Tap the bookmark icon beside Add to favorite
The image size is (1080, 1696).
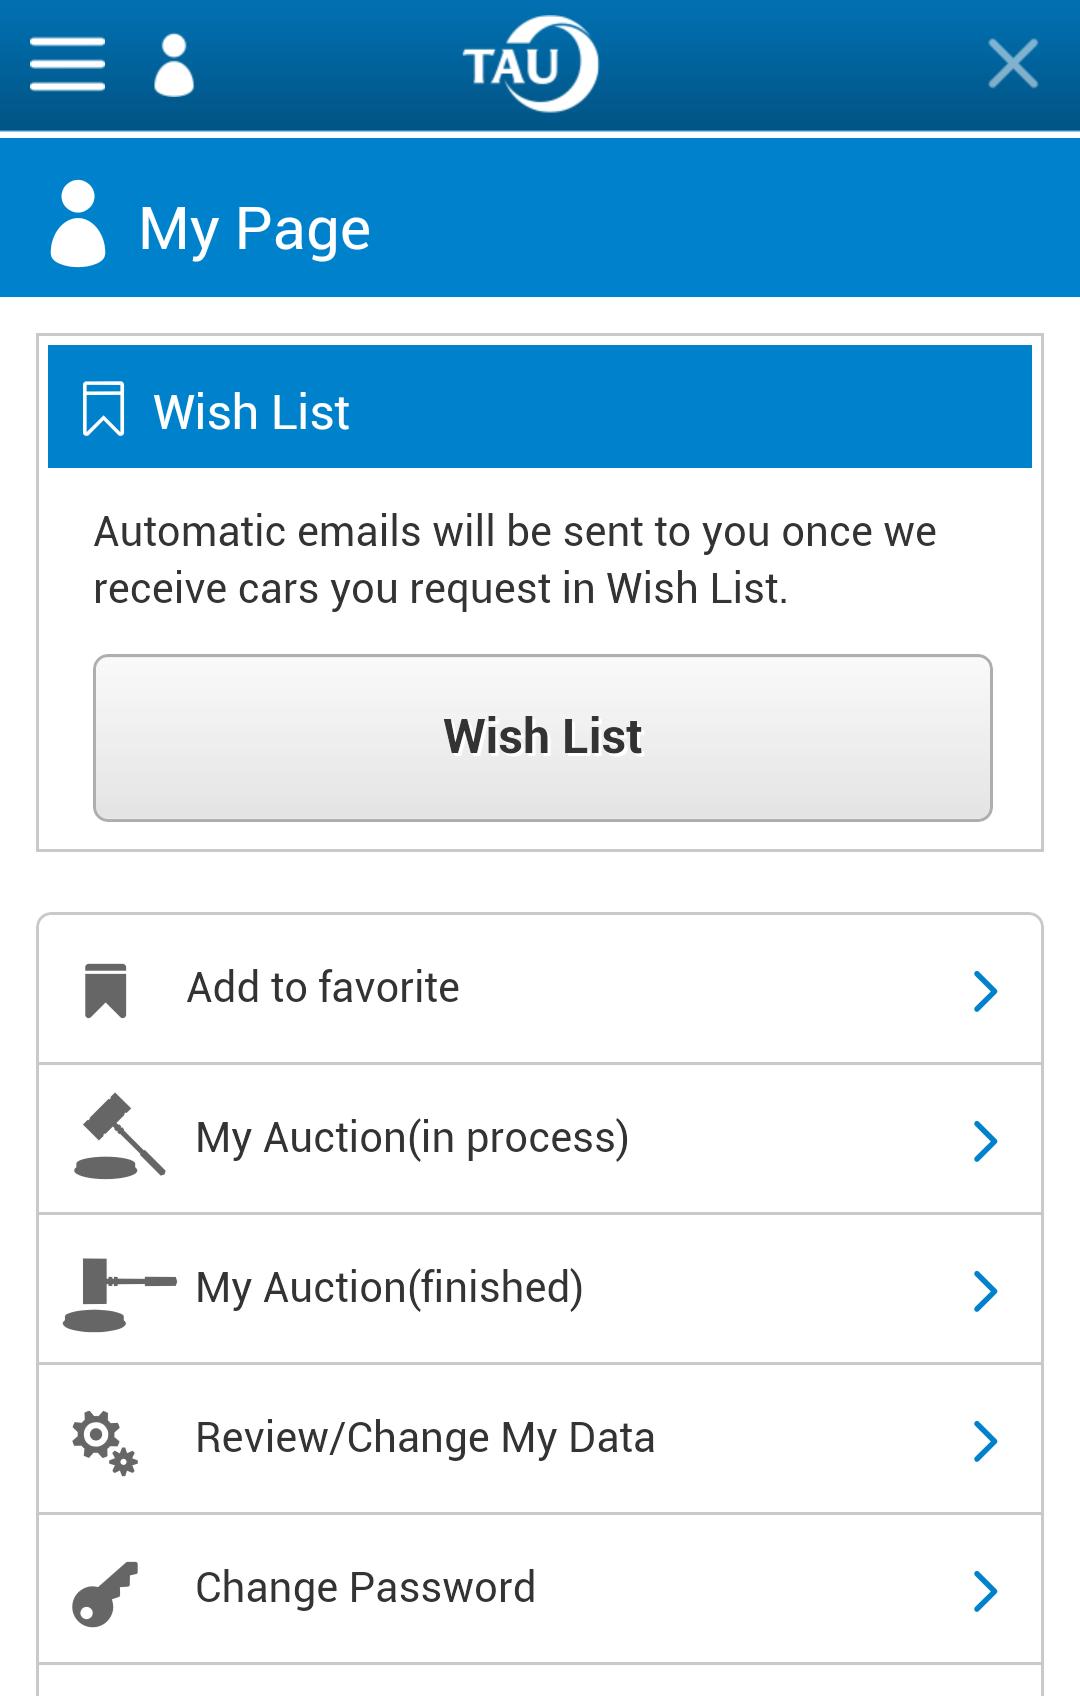coord(106,990)
